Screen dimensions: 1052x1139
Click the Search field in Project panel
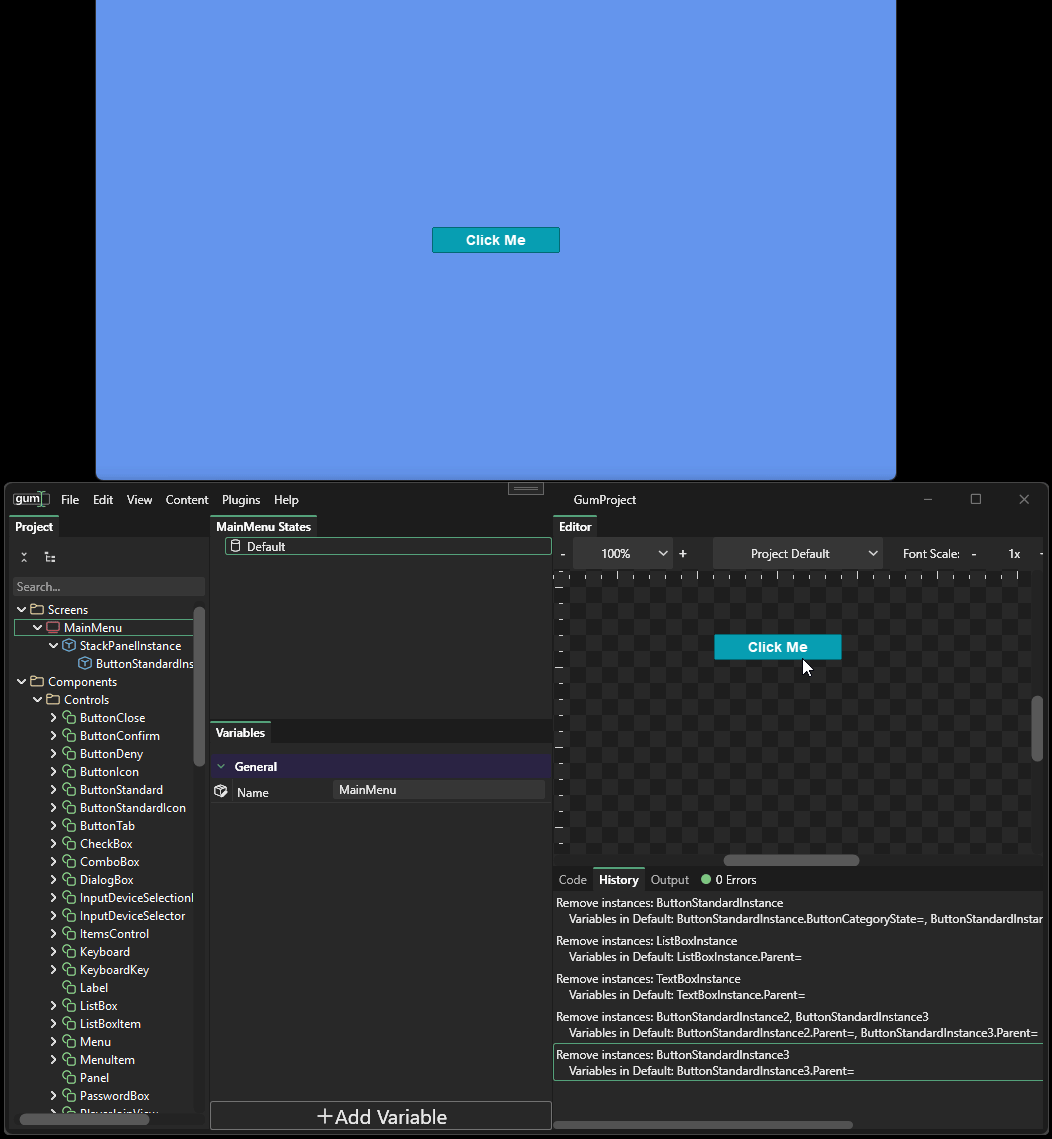(x=108, y=587)
